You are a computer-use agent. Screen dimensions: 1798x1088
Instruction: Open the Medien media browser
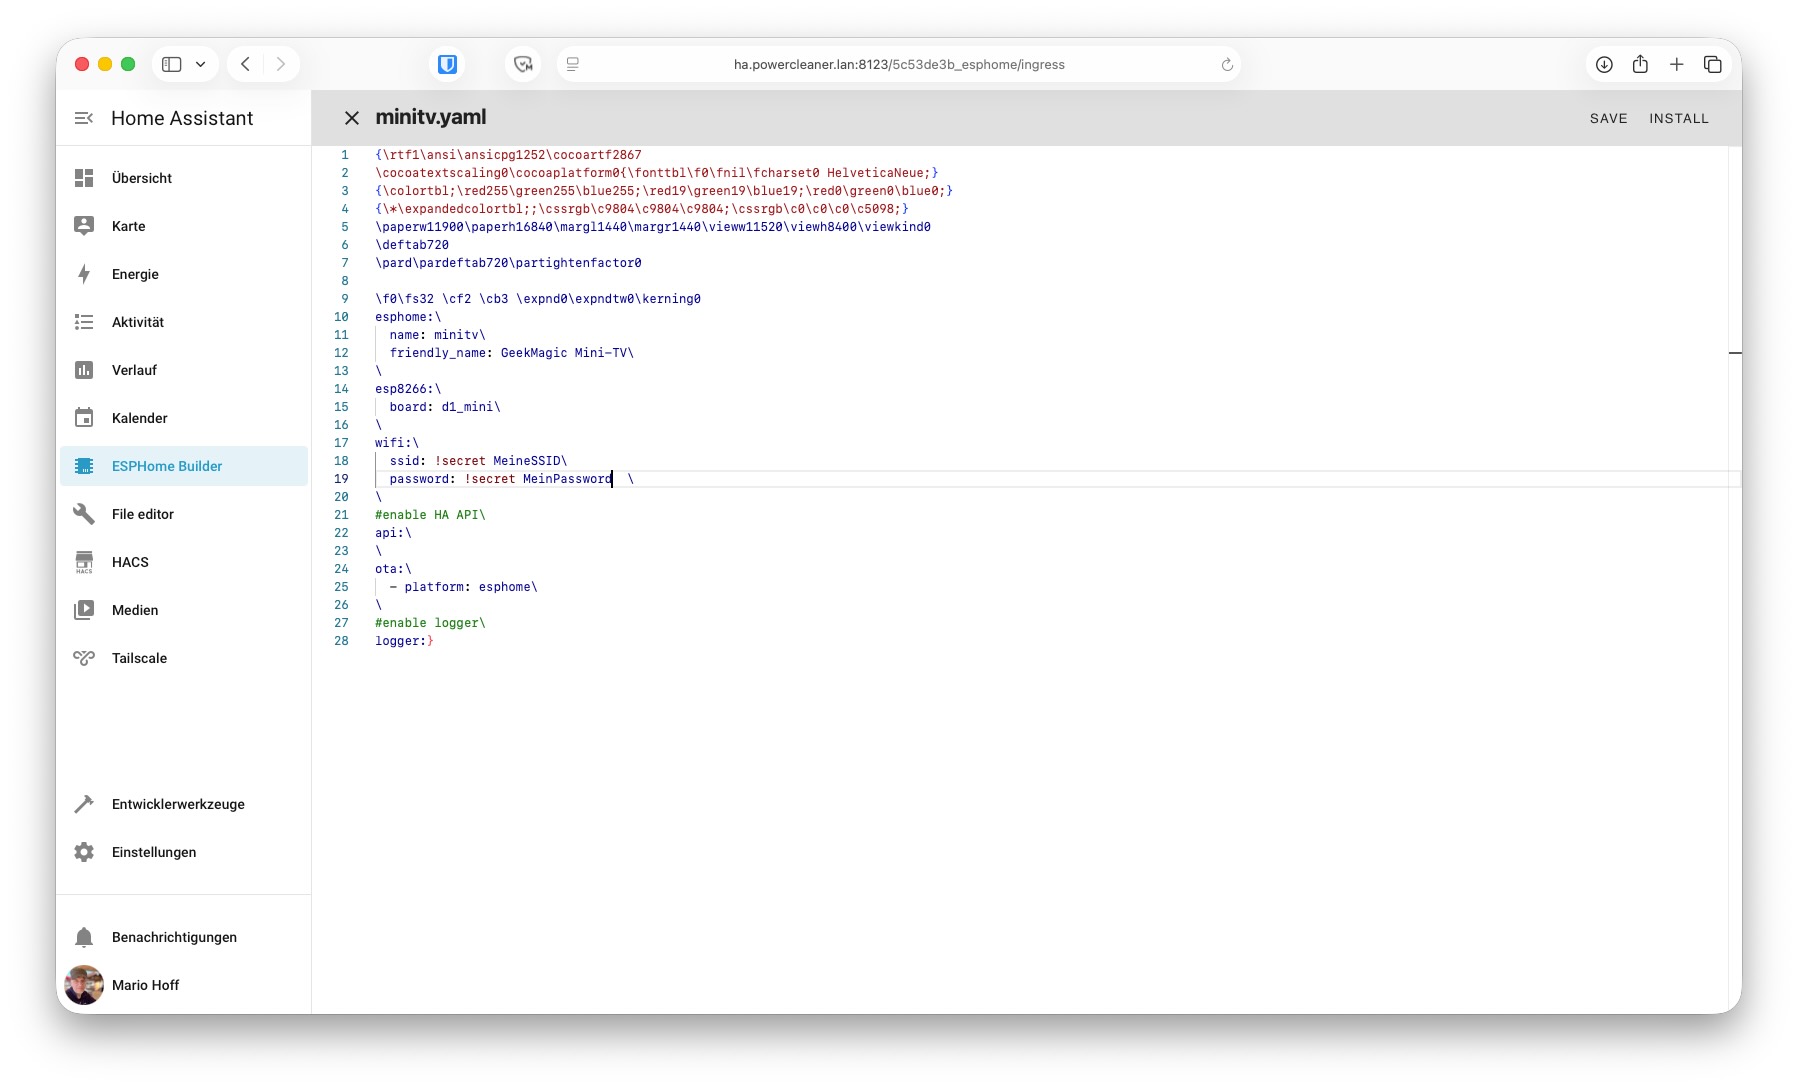84,610
